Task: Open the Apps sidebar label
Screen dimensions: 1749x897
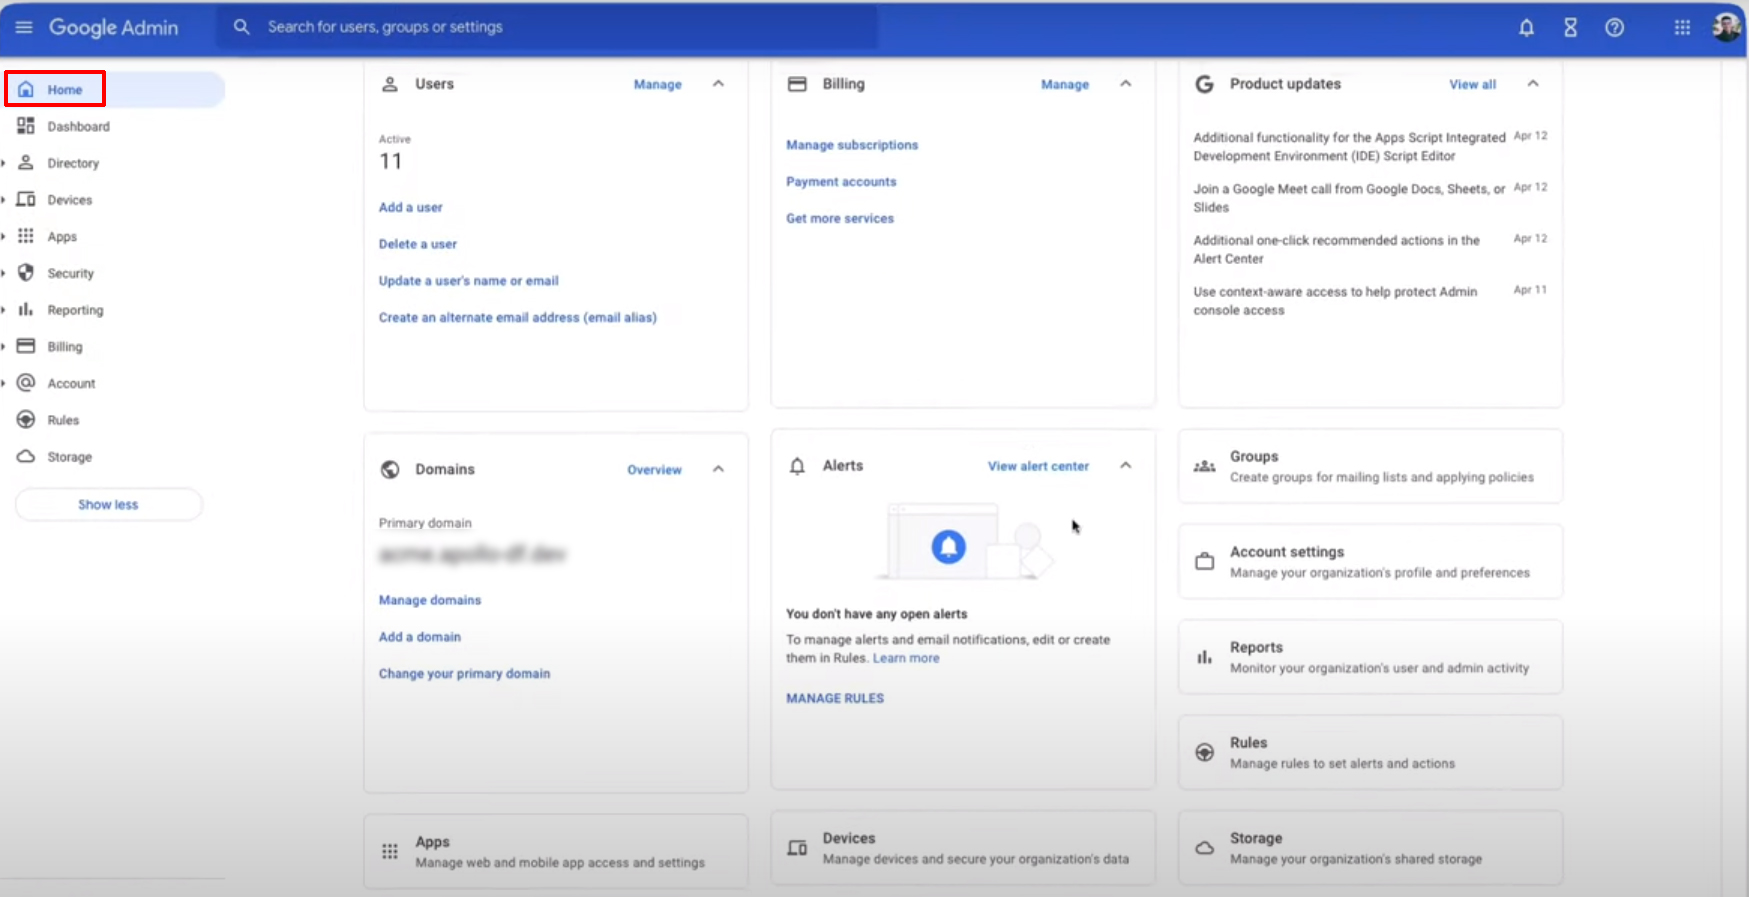Action: pyautogui.click(x=62, y=237)
